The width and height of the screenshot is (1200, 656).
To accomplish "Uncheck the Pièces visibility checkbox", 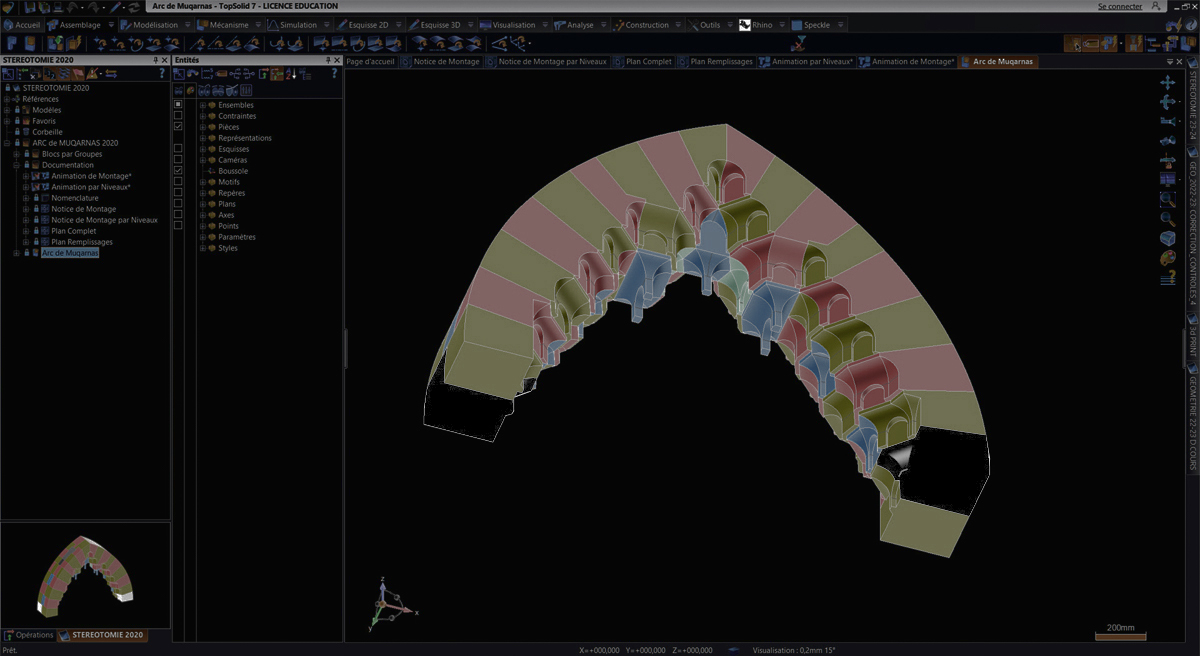I will [x=178, y=127].
